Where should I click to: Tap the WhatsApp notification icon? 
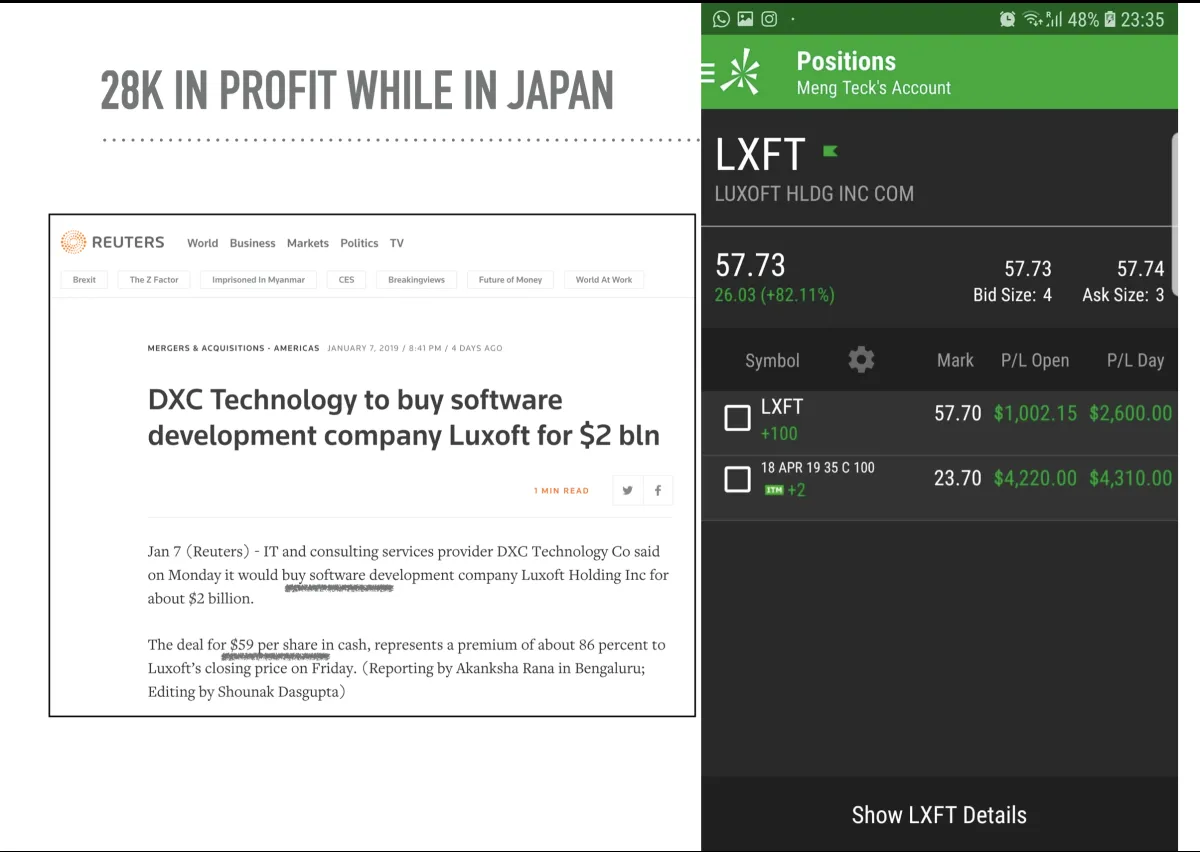(721, 18)
